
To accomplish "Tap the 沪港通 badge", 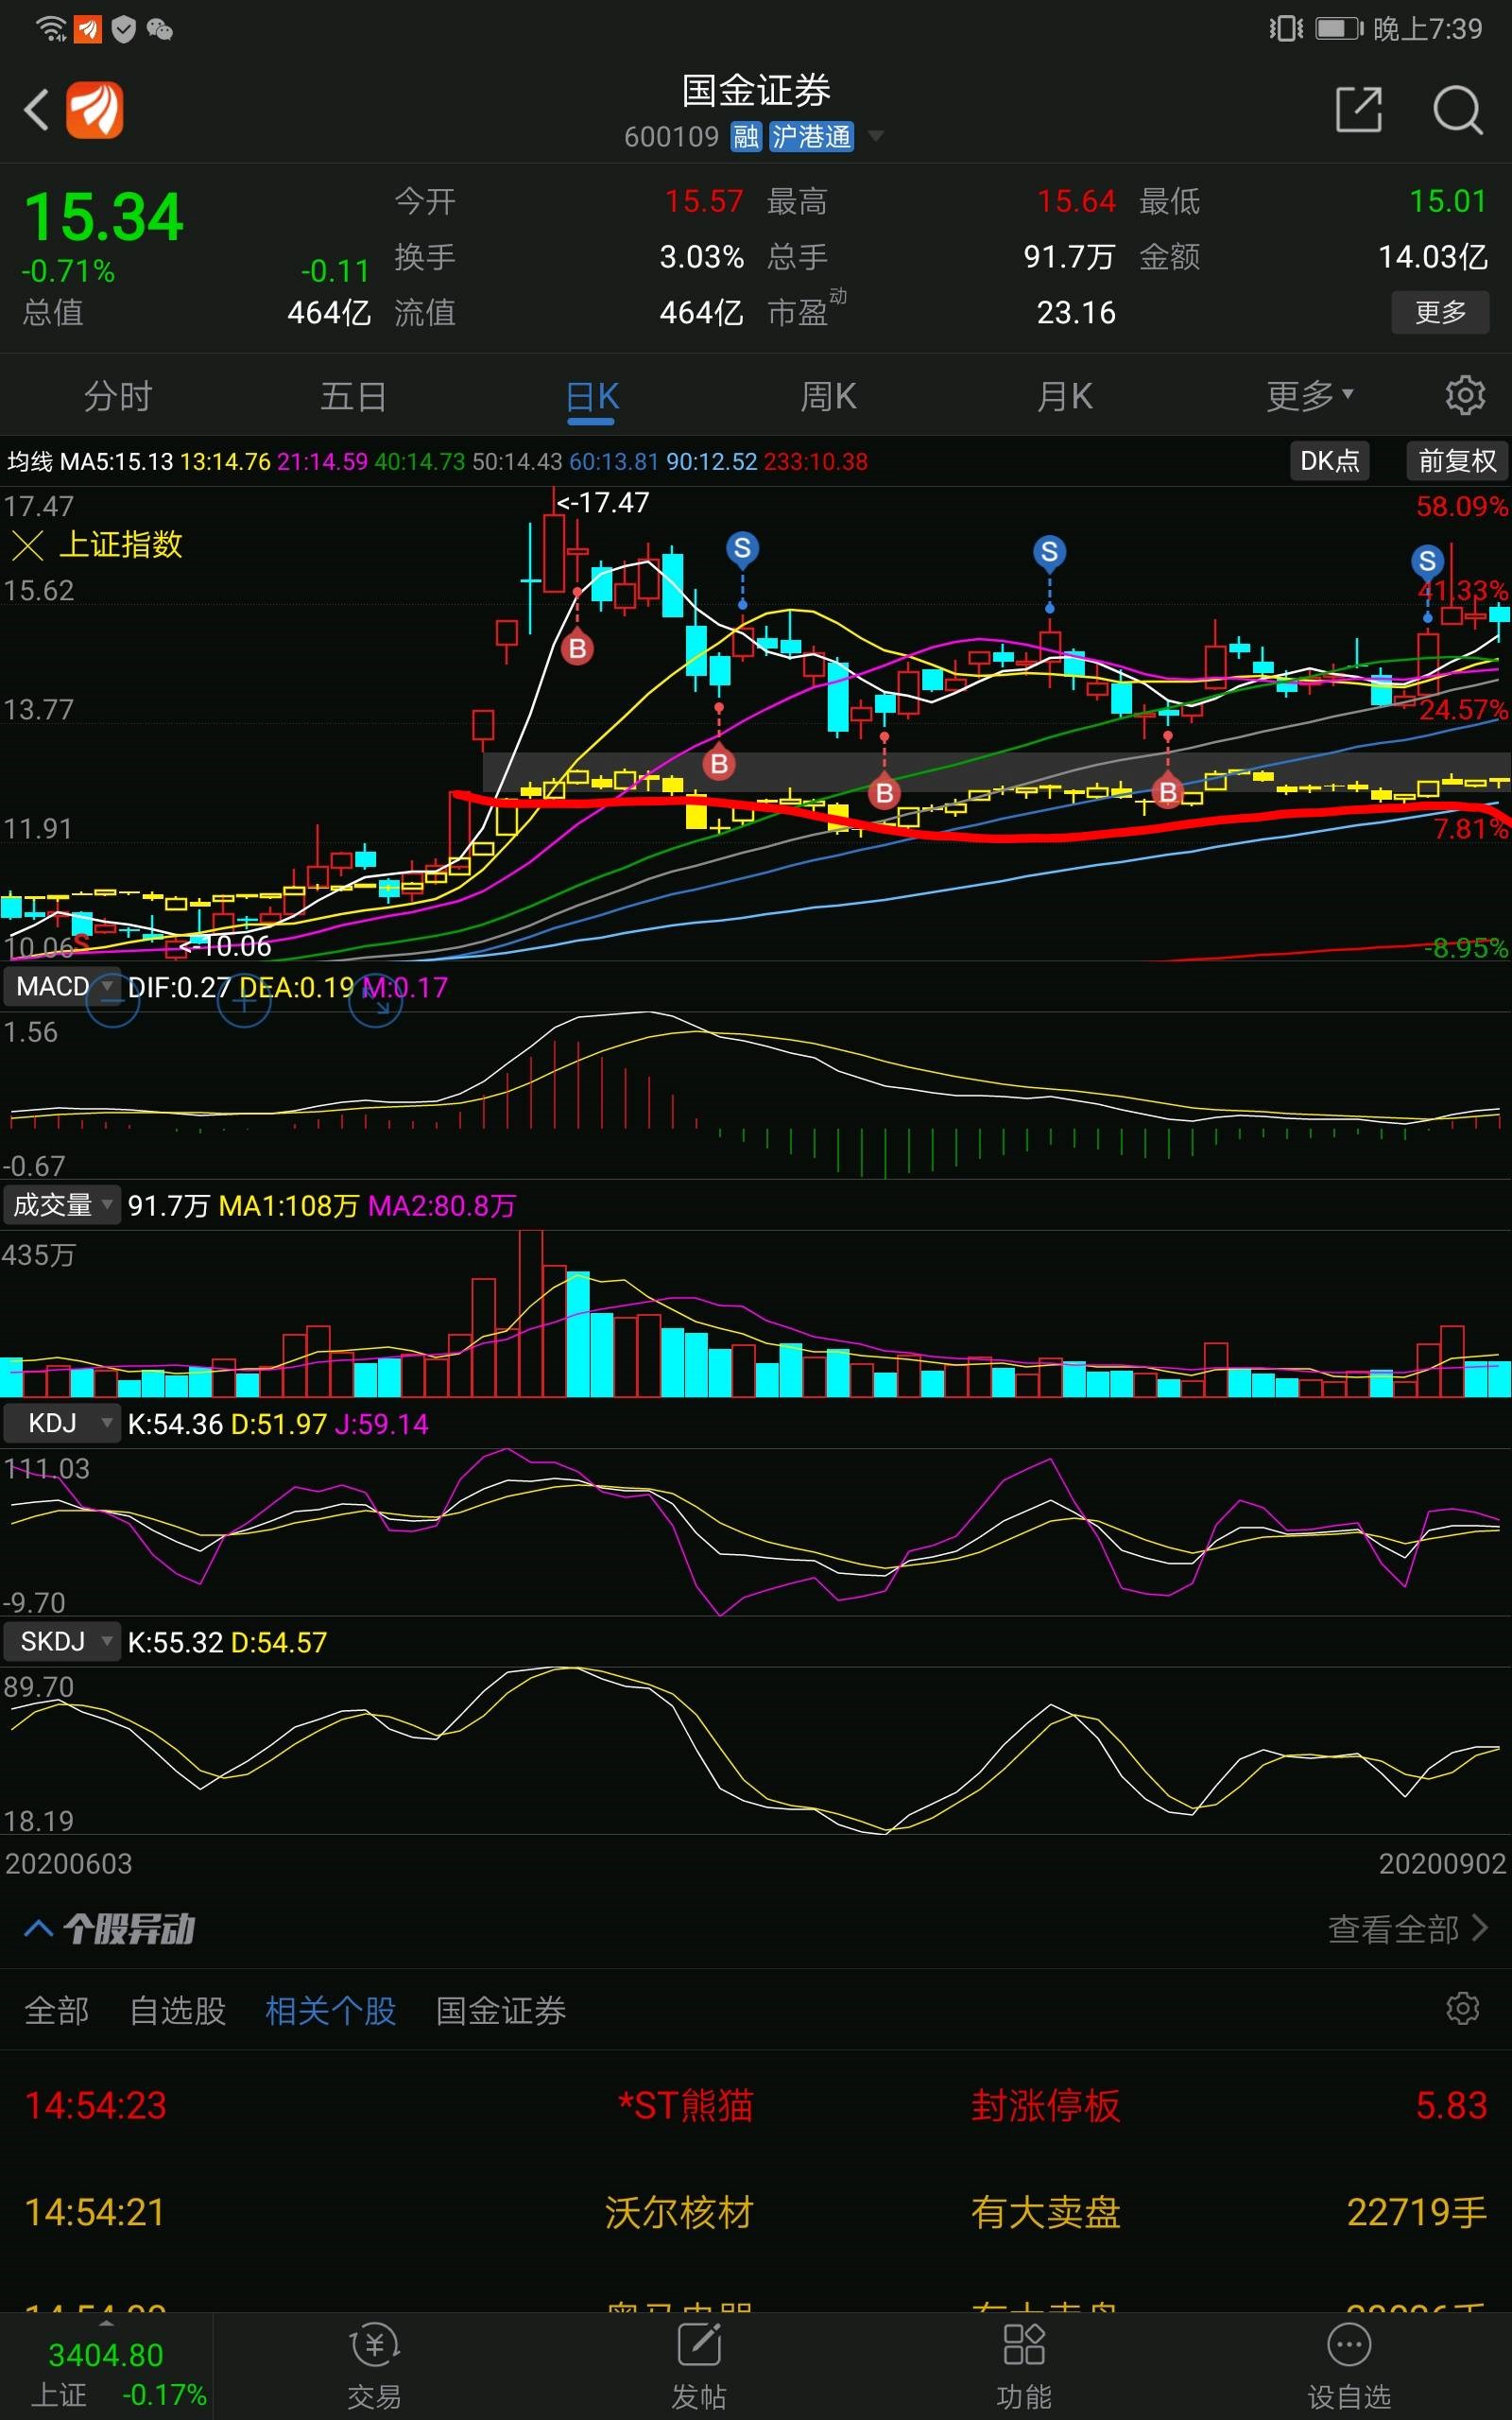I will (811, 137).
